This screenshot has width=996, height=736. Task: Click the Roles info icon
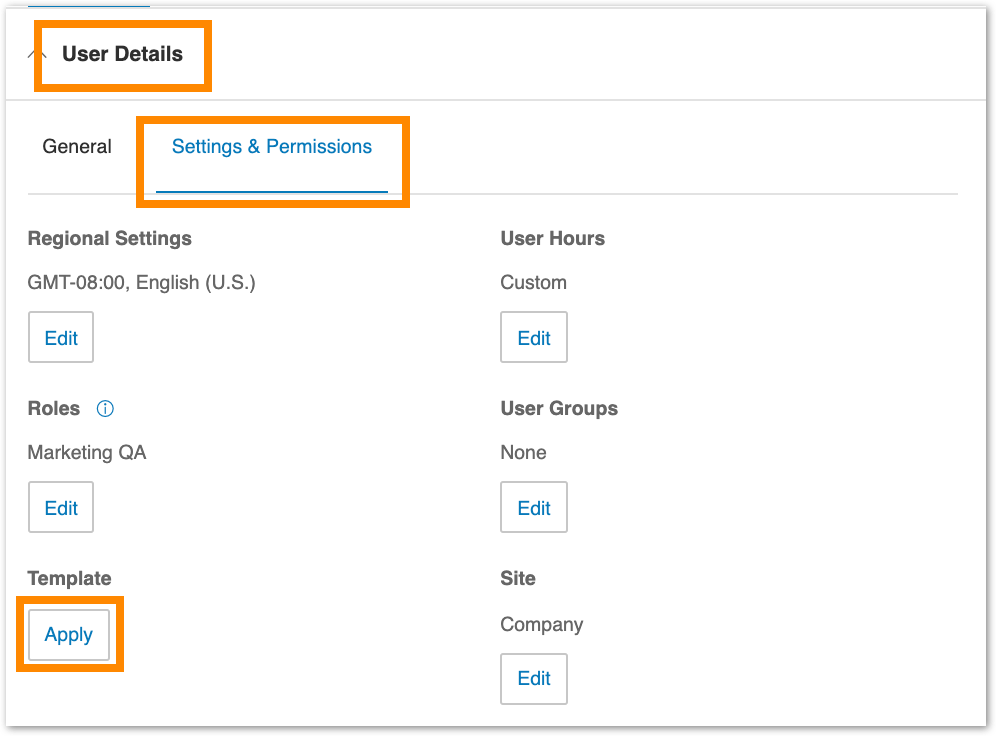click(105, 408)
